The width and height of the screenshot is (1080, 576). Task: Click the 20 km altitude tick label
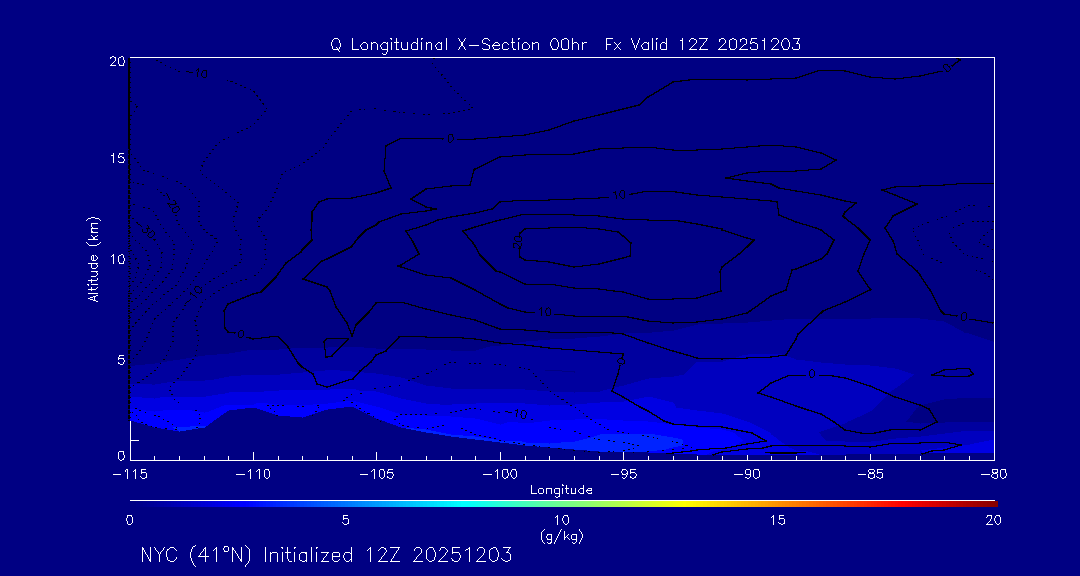(x=117, y=61)
